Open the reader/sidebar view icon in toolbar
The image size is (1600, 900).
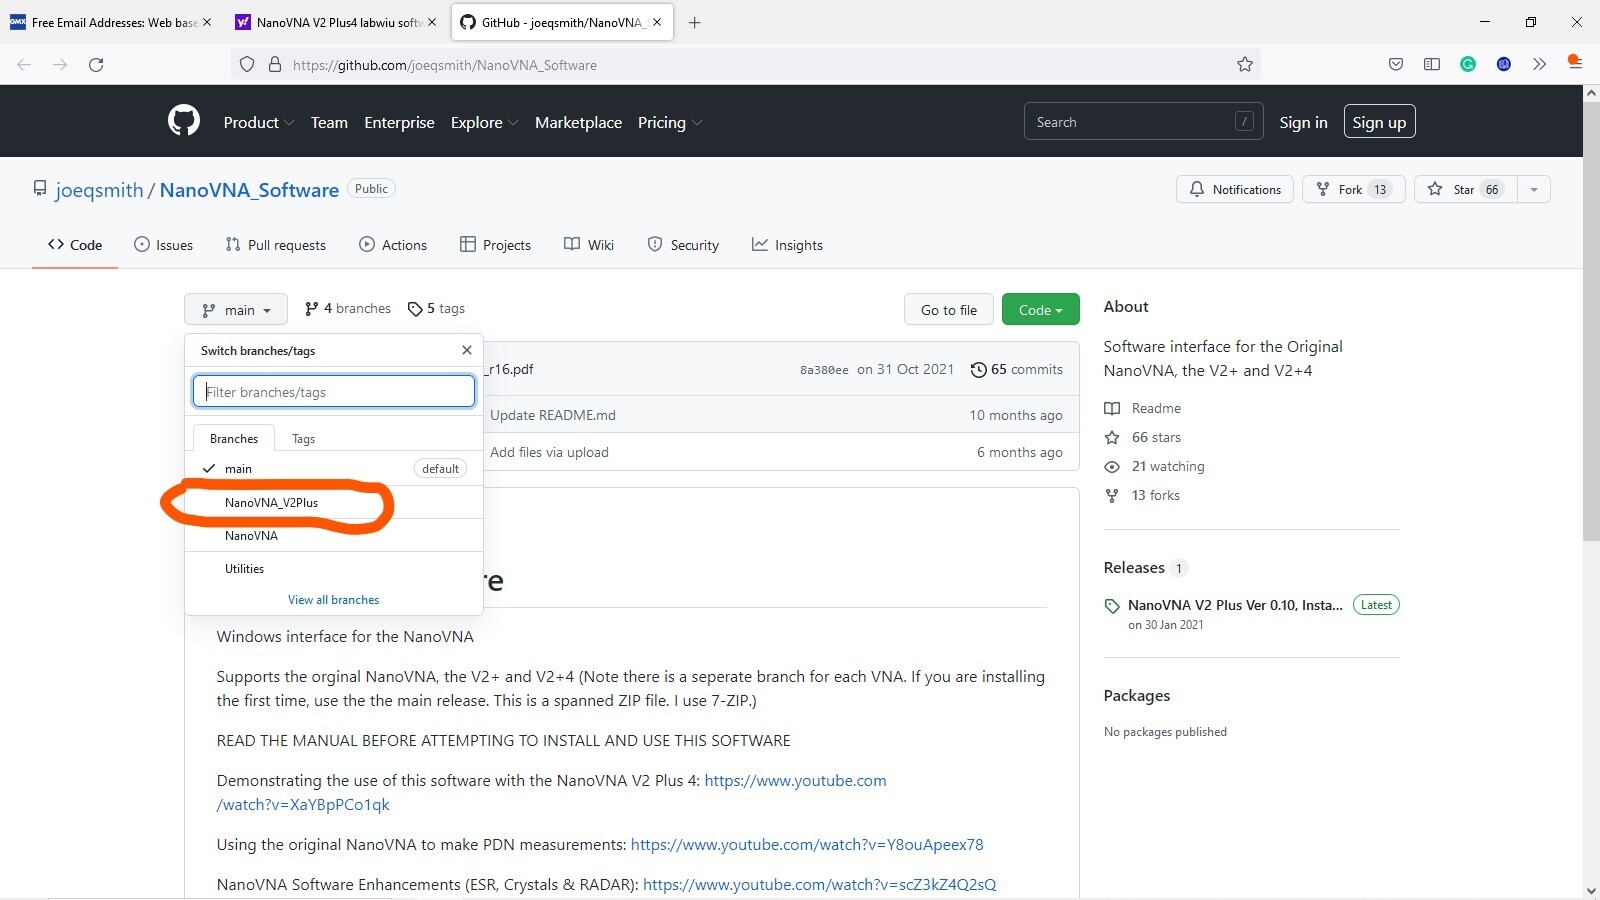tap(1432, 64)
